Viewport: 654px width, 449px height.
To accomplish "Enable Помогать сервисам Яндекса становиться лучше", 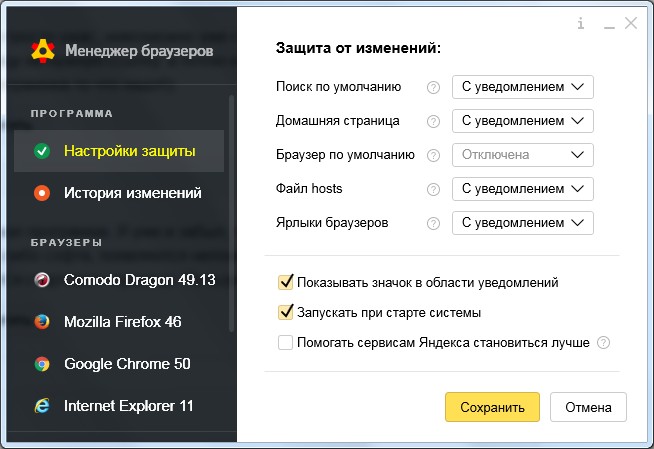I will tap(285, 343).
